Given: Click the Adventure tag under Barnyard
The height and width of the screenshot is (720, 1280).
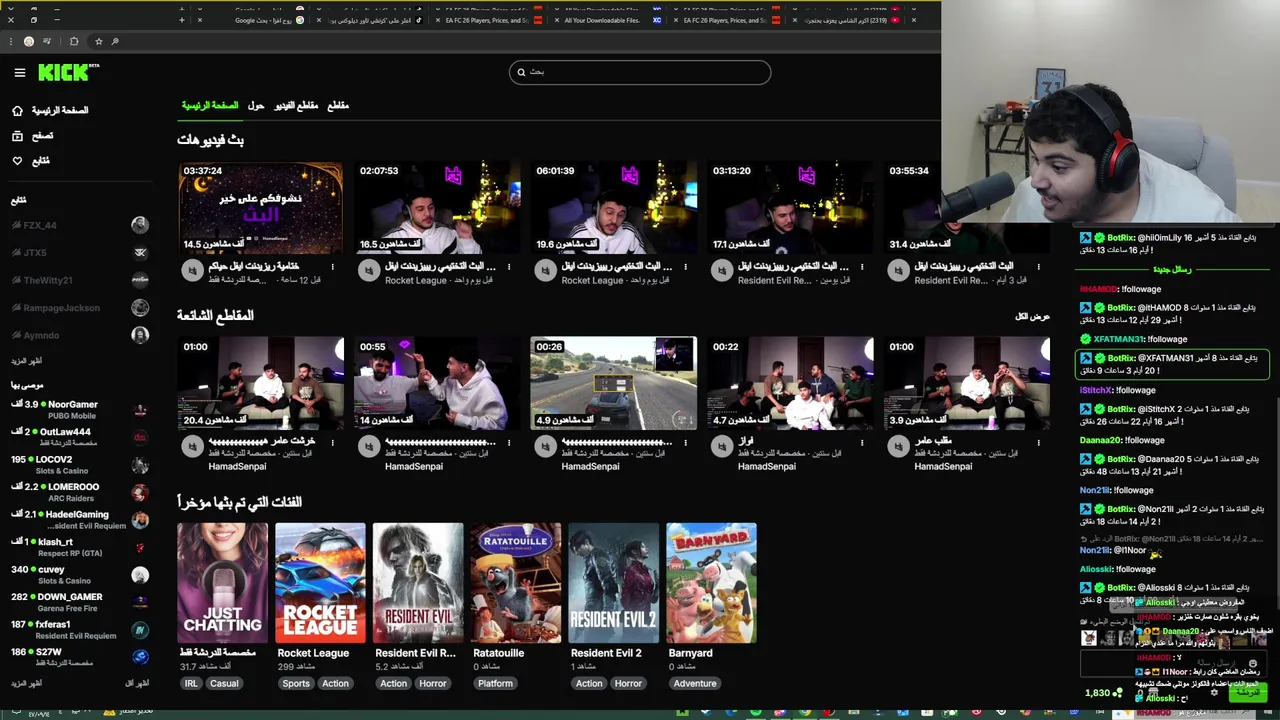Looking at the screenshot, I should 695,684.
